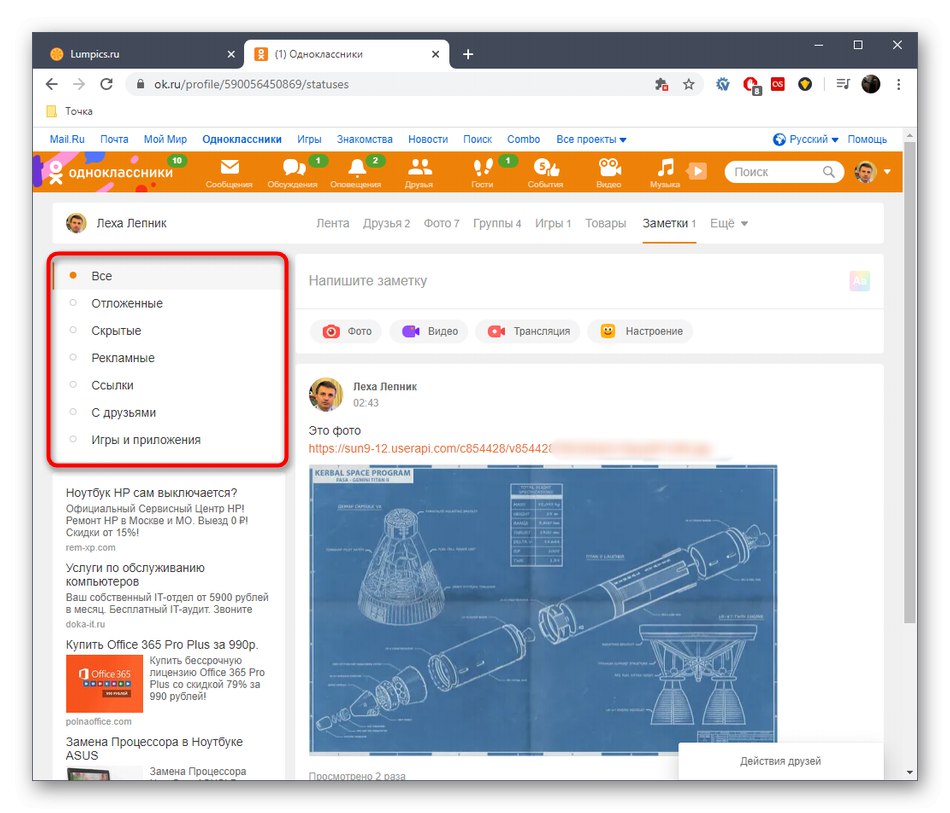950x813 pixels.
Task: Open the user avatar account dropdown arrow
Action: pos(887,172)
